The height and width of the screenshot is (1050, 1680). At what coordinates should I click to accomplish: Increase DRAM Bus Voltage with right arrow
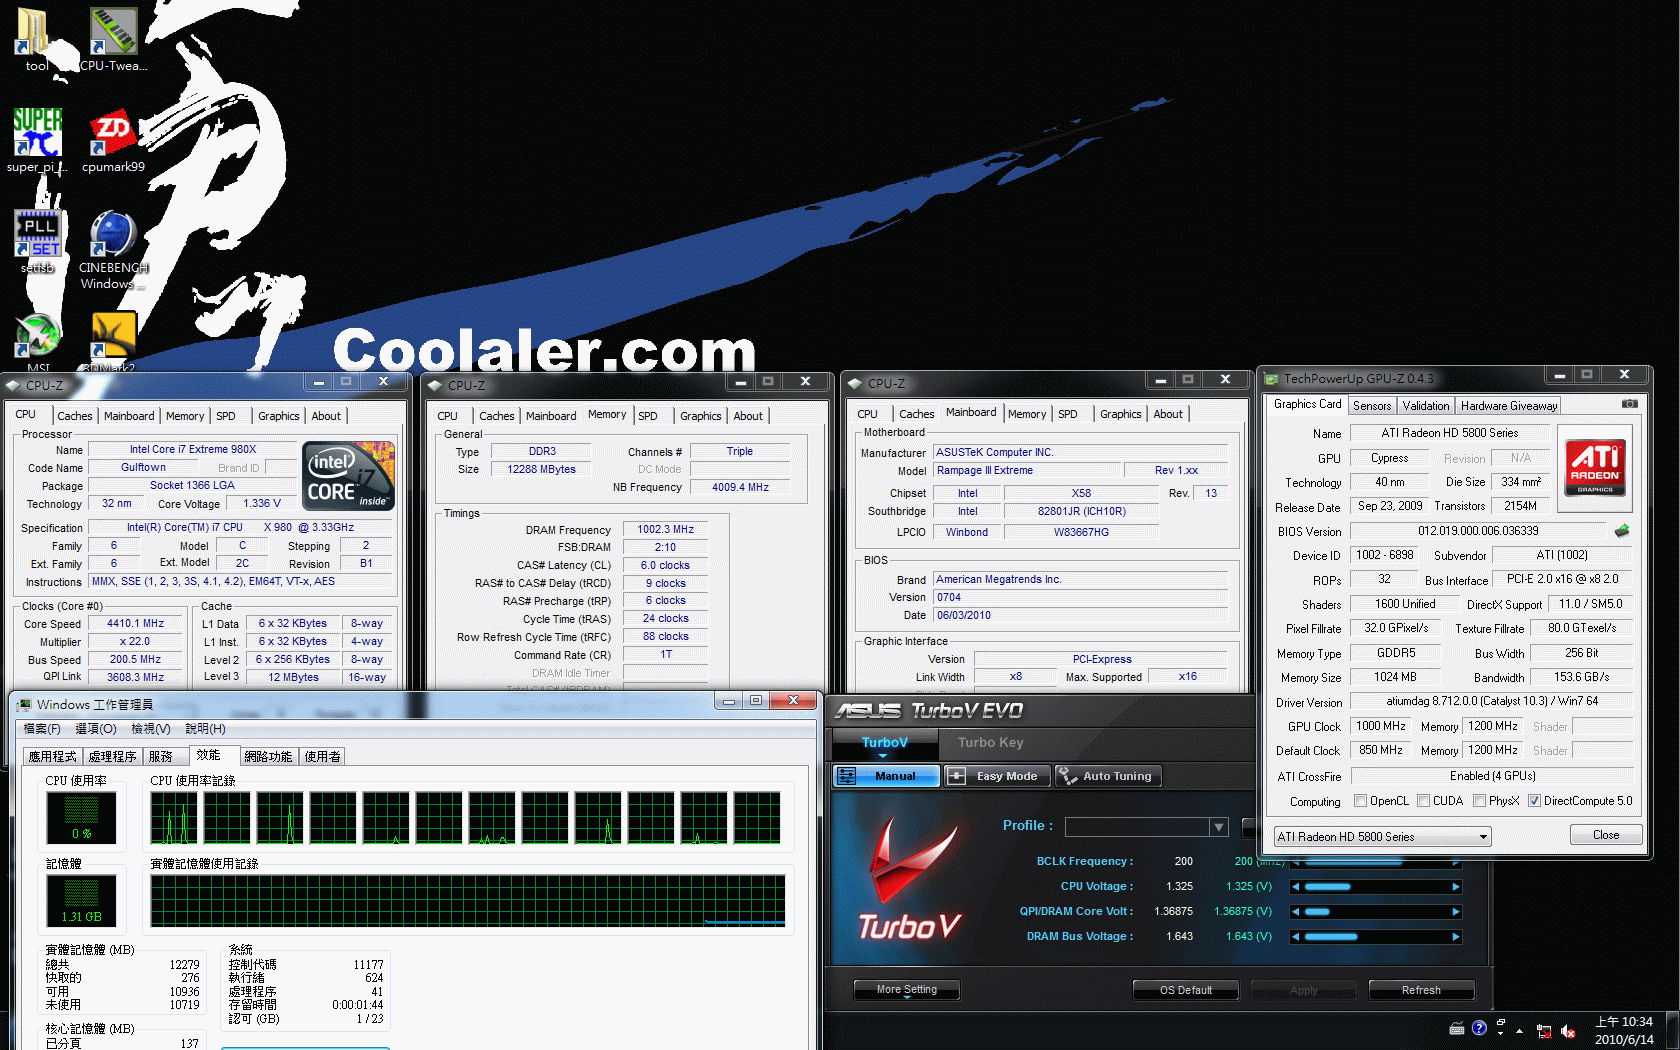1456,937
